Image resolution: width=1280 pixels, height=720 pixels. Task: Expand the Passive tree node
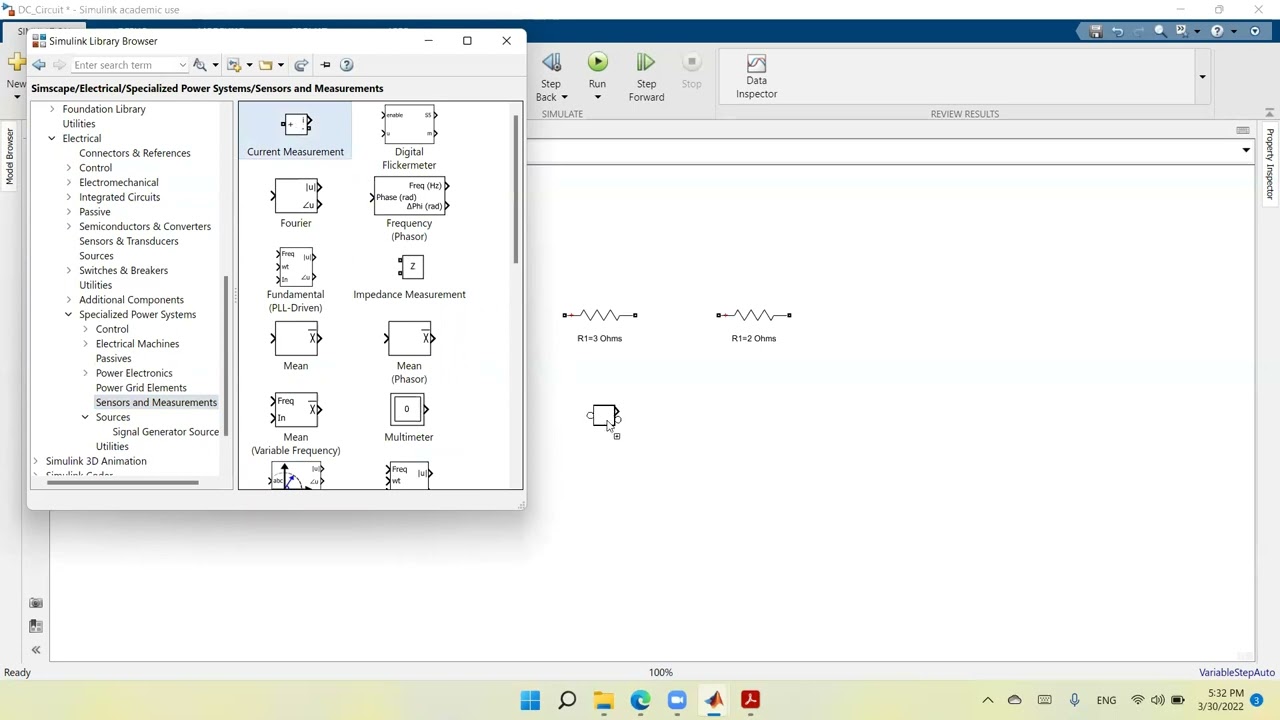tap(69, 212)
